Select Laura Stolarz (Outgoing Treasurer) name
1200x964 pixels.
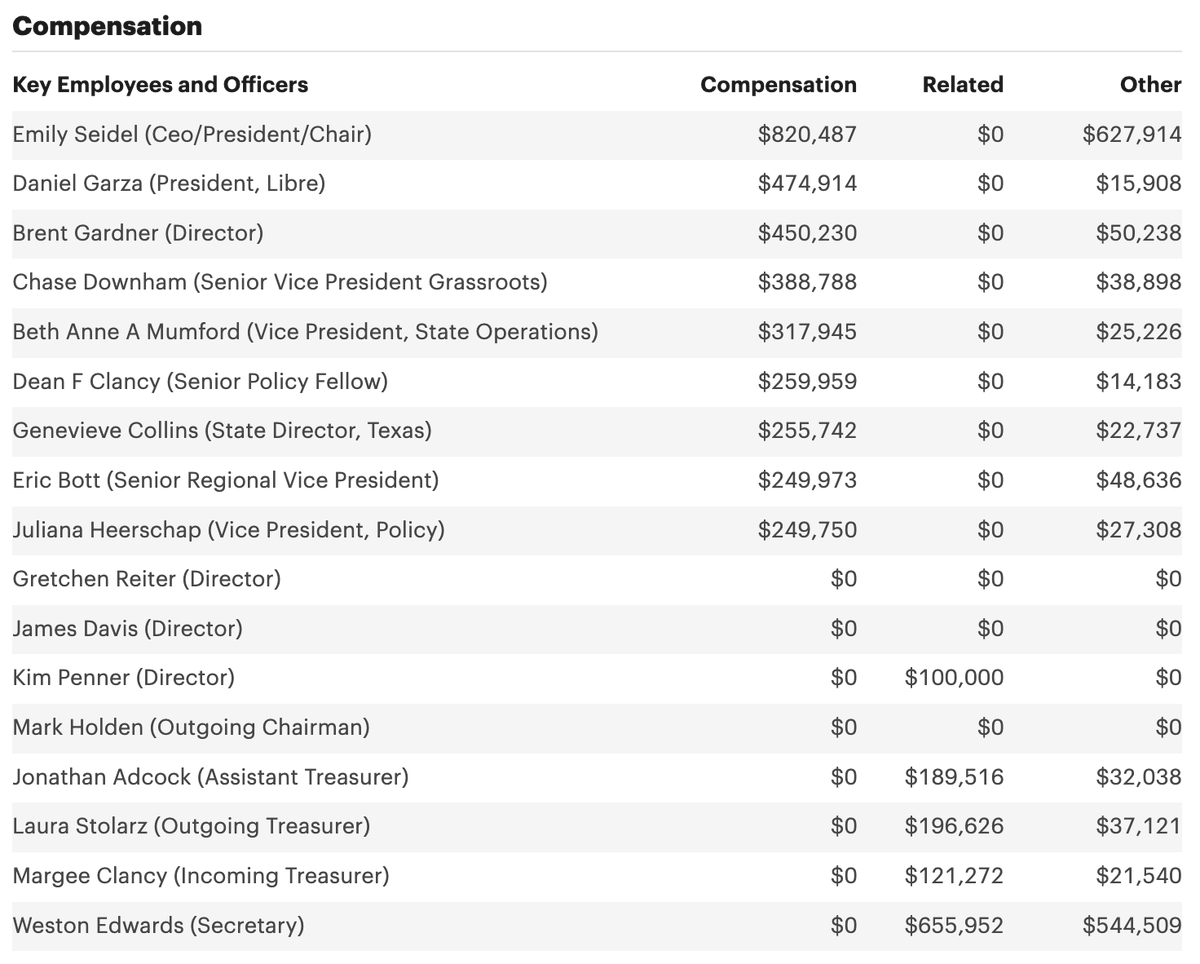(x=191, y=827)
